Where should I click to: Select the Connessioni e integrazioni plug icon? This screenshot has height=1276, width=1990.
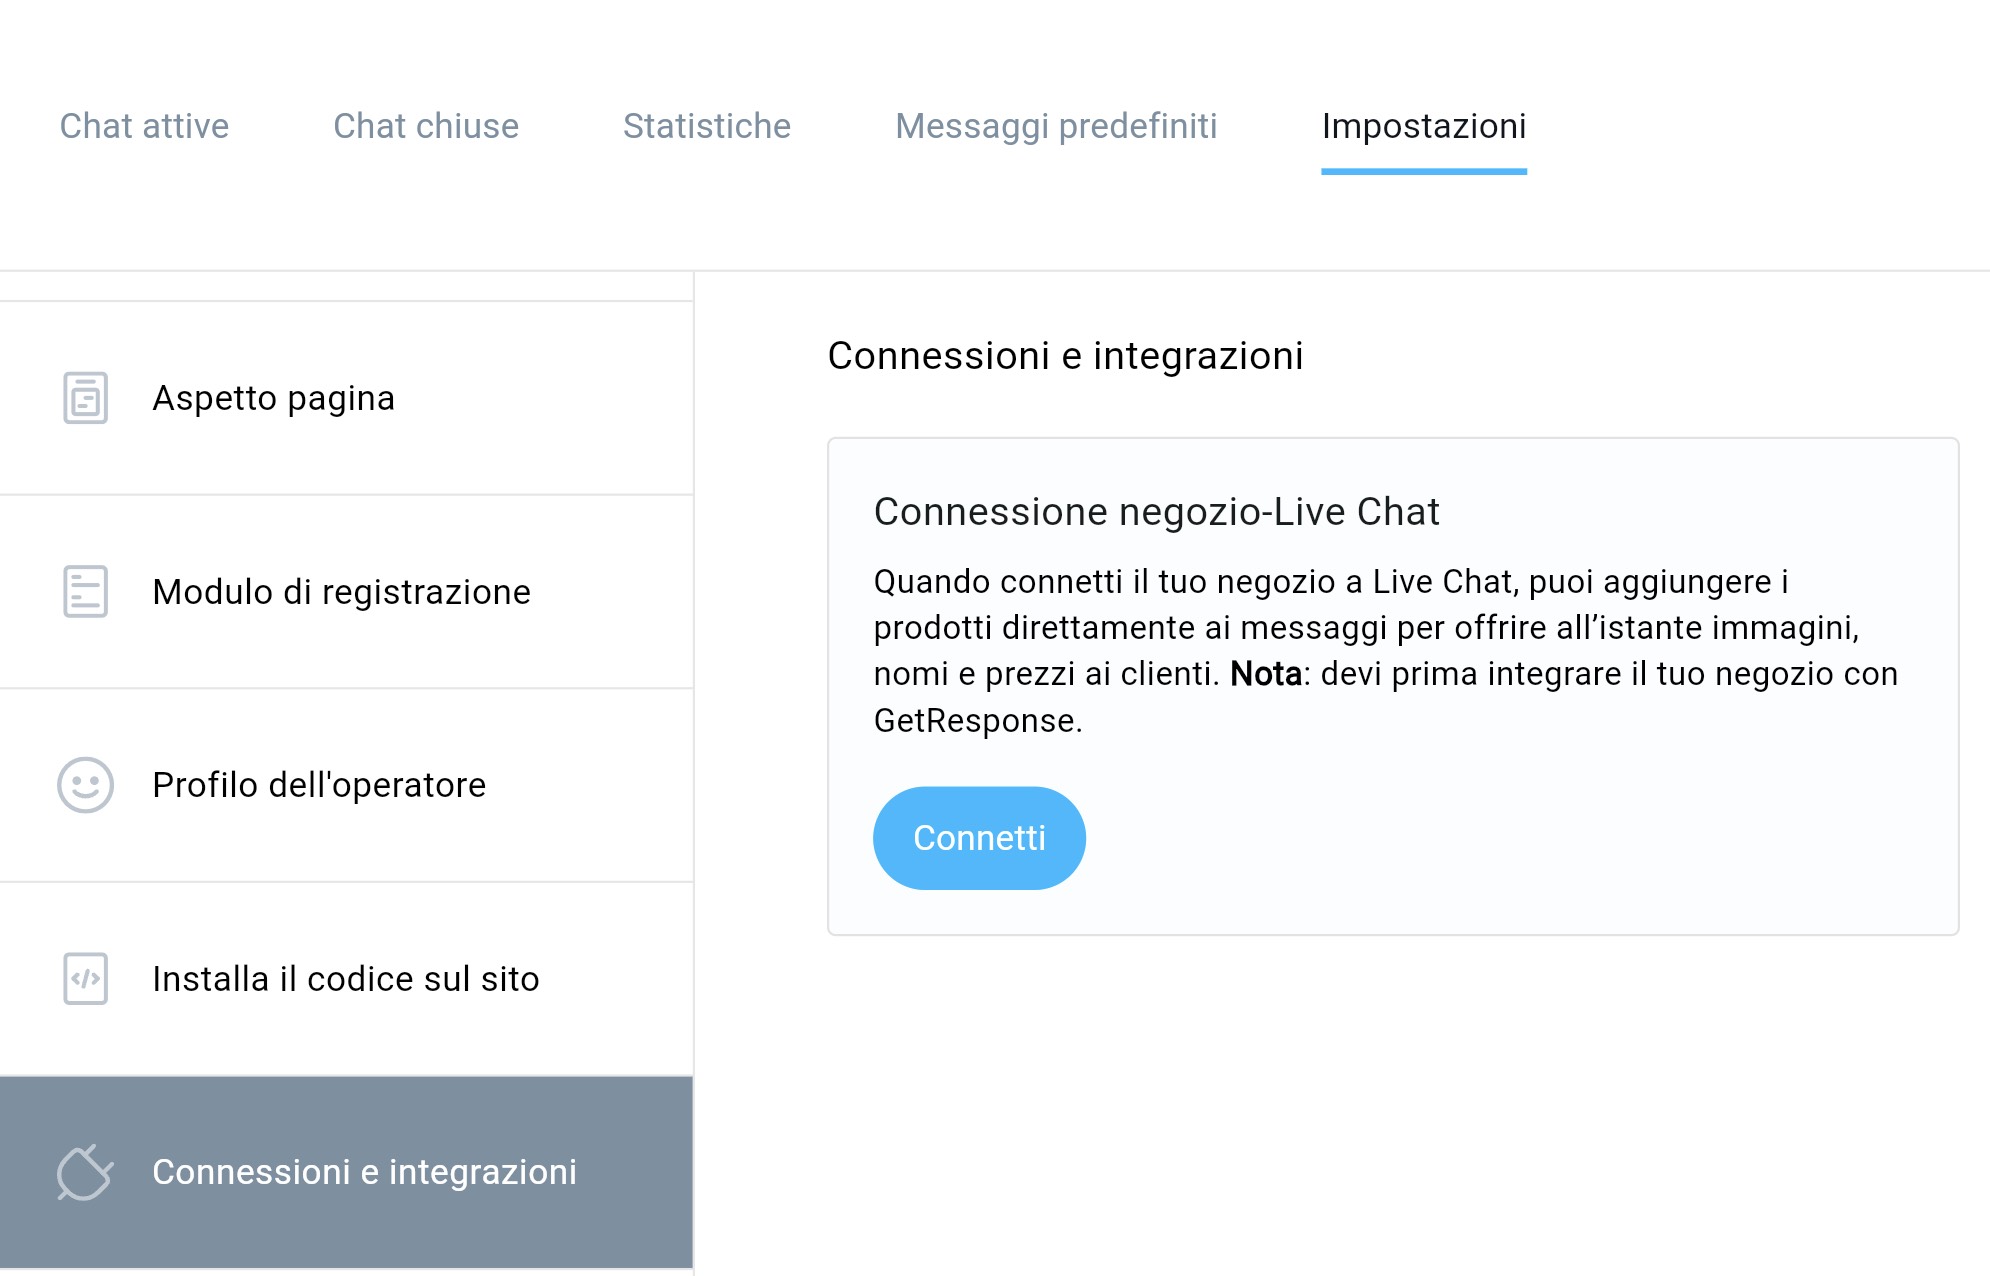coord(84,1172)
